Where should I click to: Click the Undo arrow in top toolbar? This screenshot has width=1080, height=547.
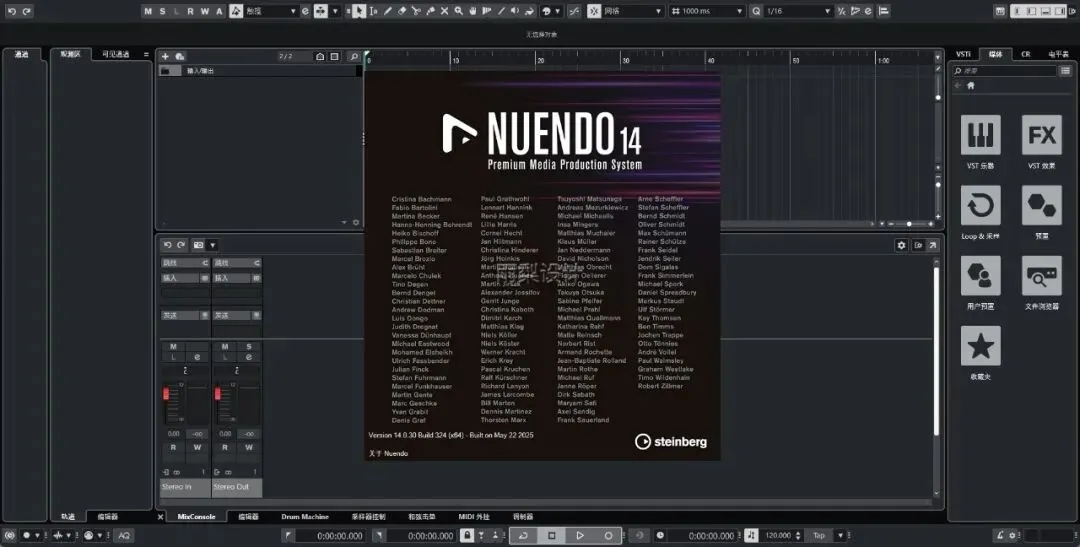(11, 11)
